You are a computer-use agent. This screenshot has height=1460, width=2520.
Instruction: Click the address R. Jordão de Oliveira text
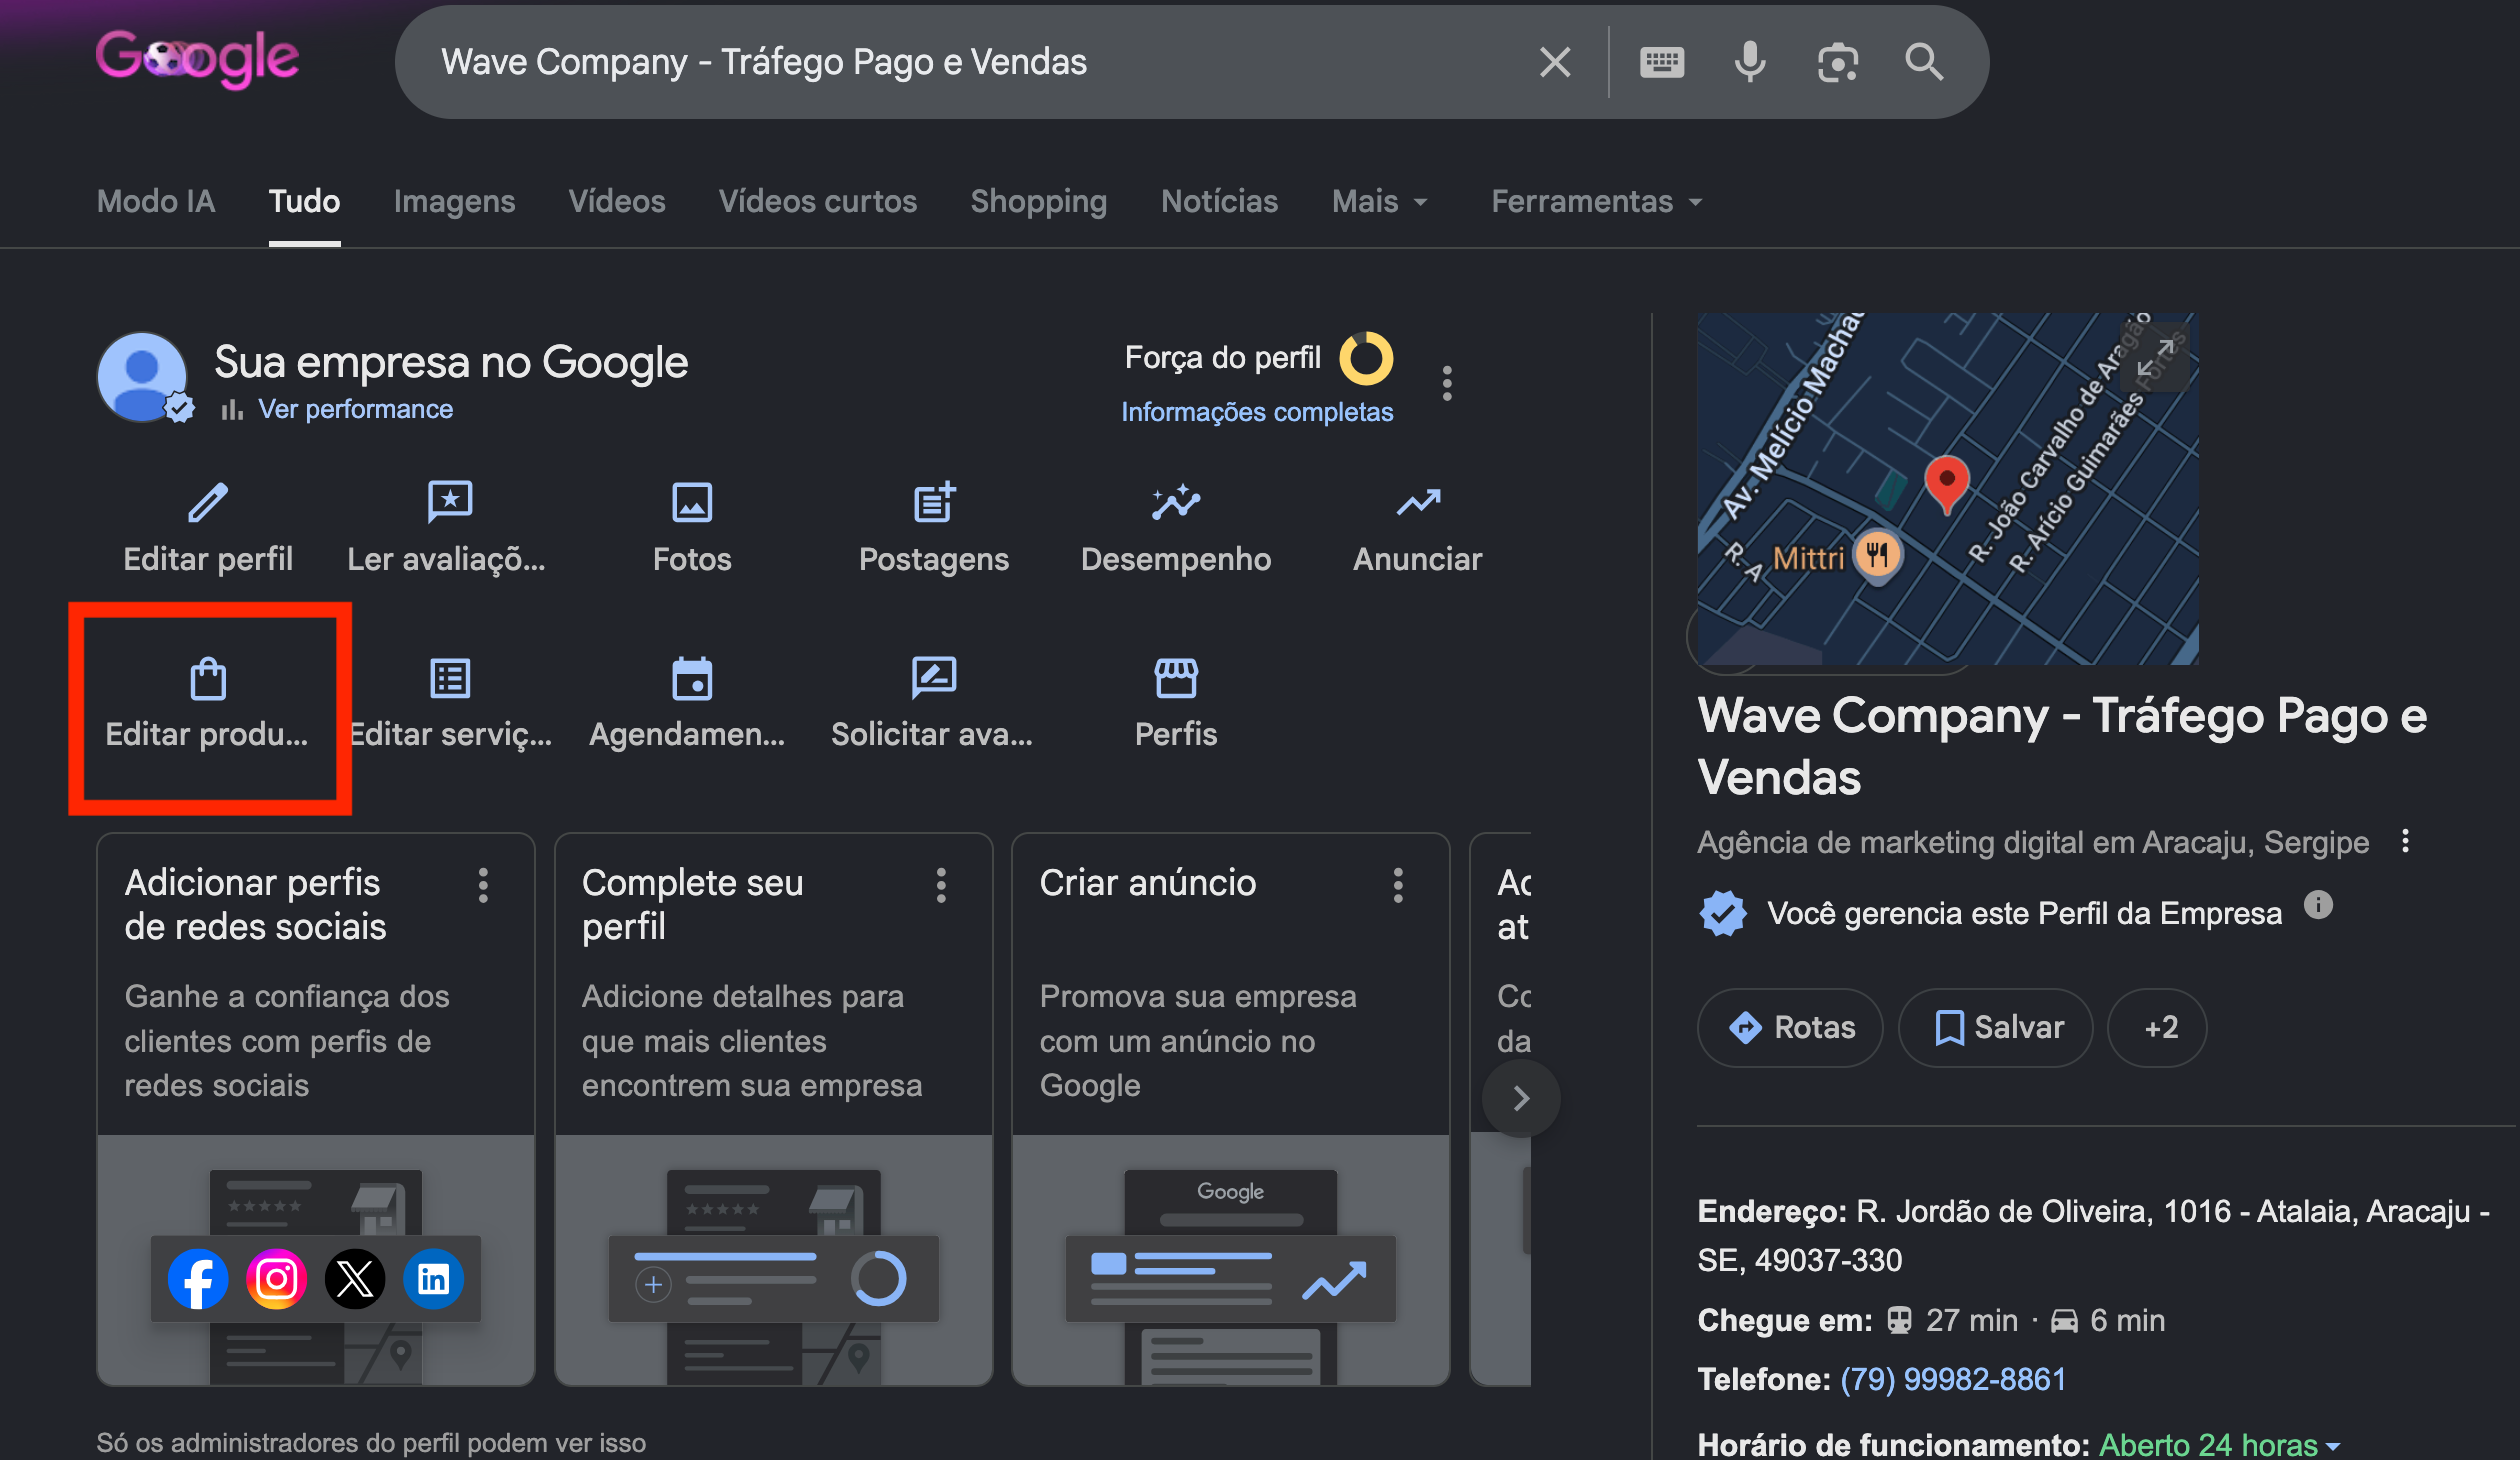[2094, 1235]
